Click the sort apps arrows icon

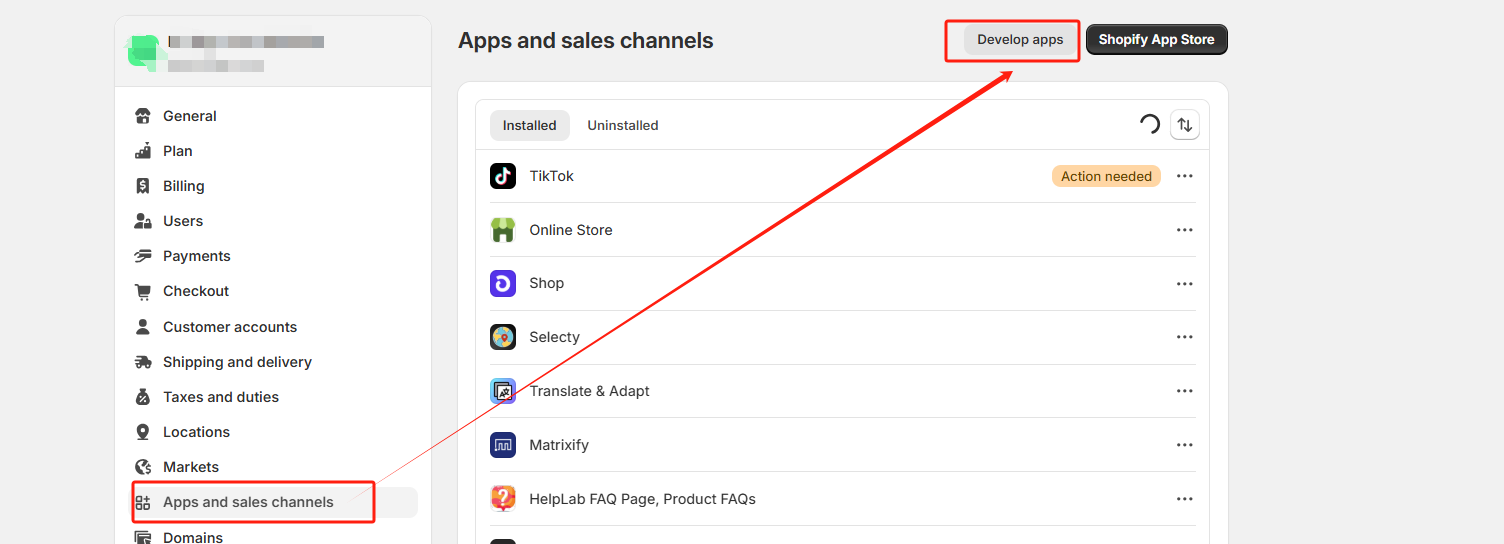[x=1184, y=125]
